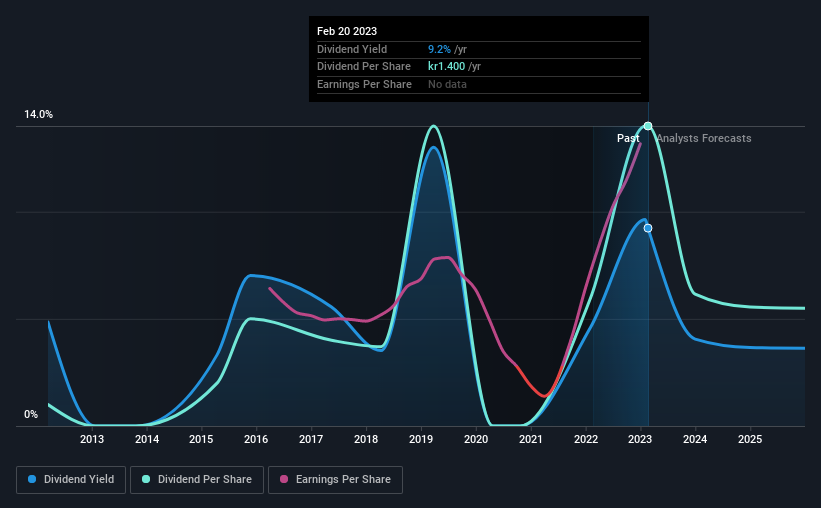The image size is (821, 508).
Task: Click the Analysts Forecasts label
Action: point(704,138)
